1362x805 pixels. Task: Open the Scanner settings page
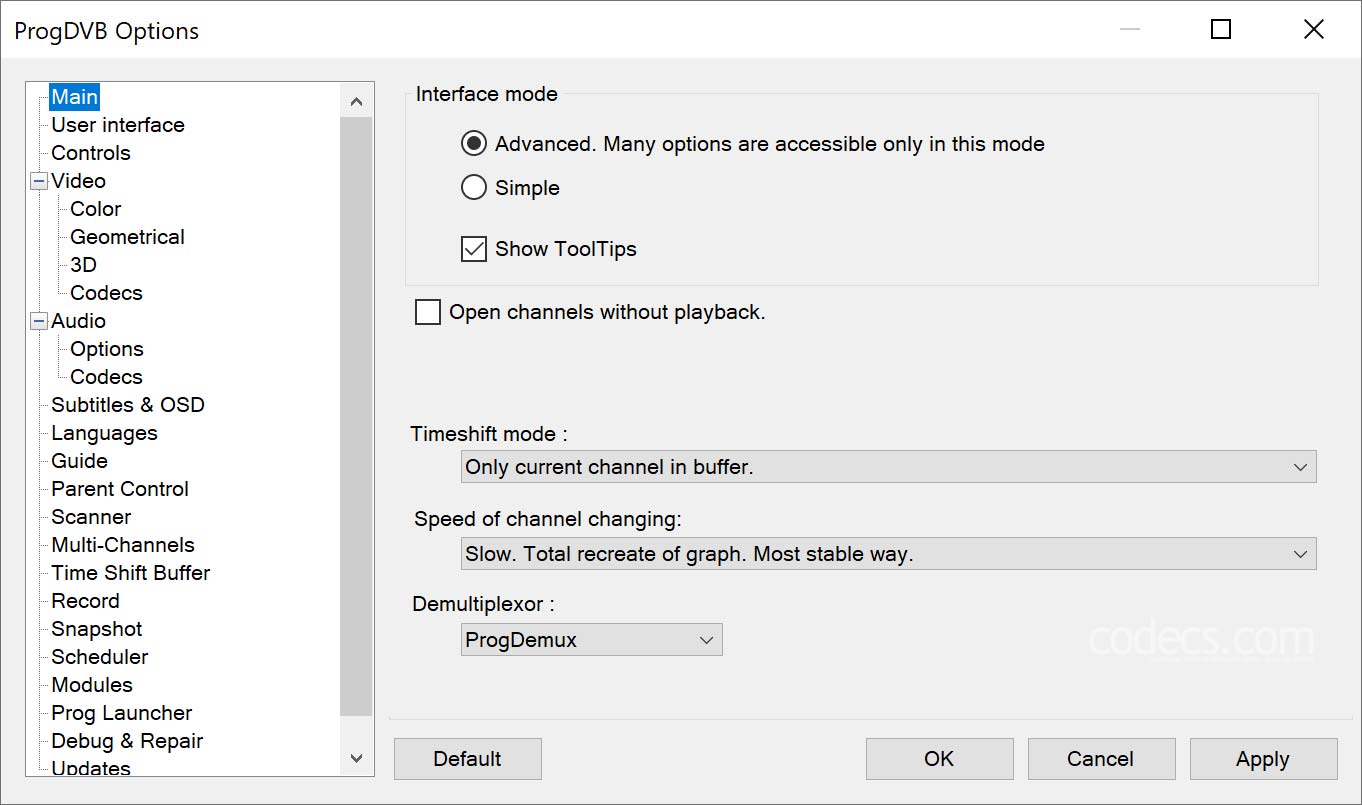point(91,517)
